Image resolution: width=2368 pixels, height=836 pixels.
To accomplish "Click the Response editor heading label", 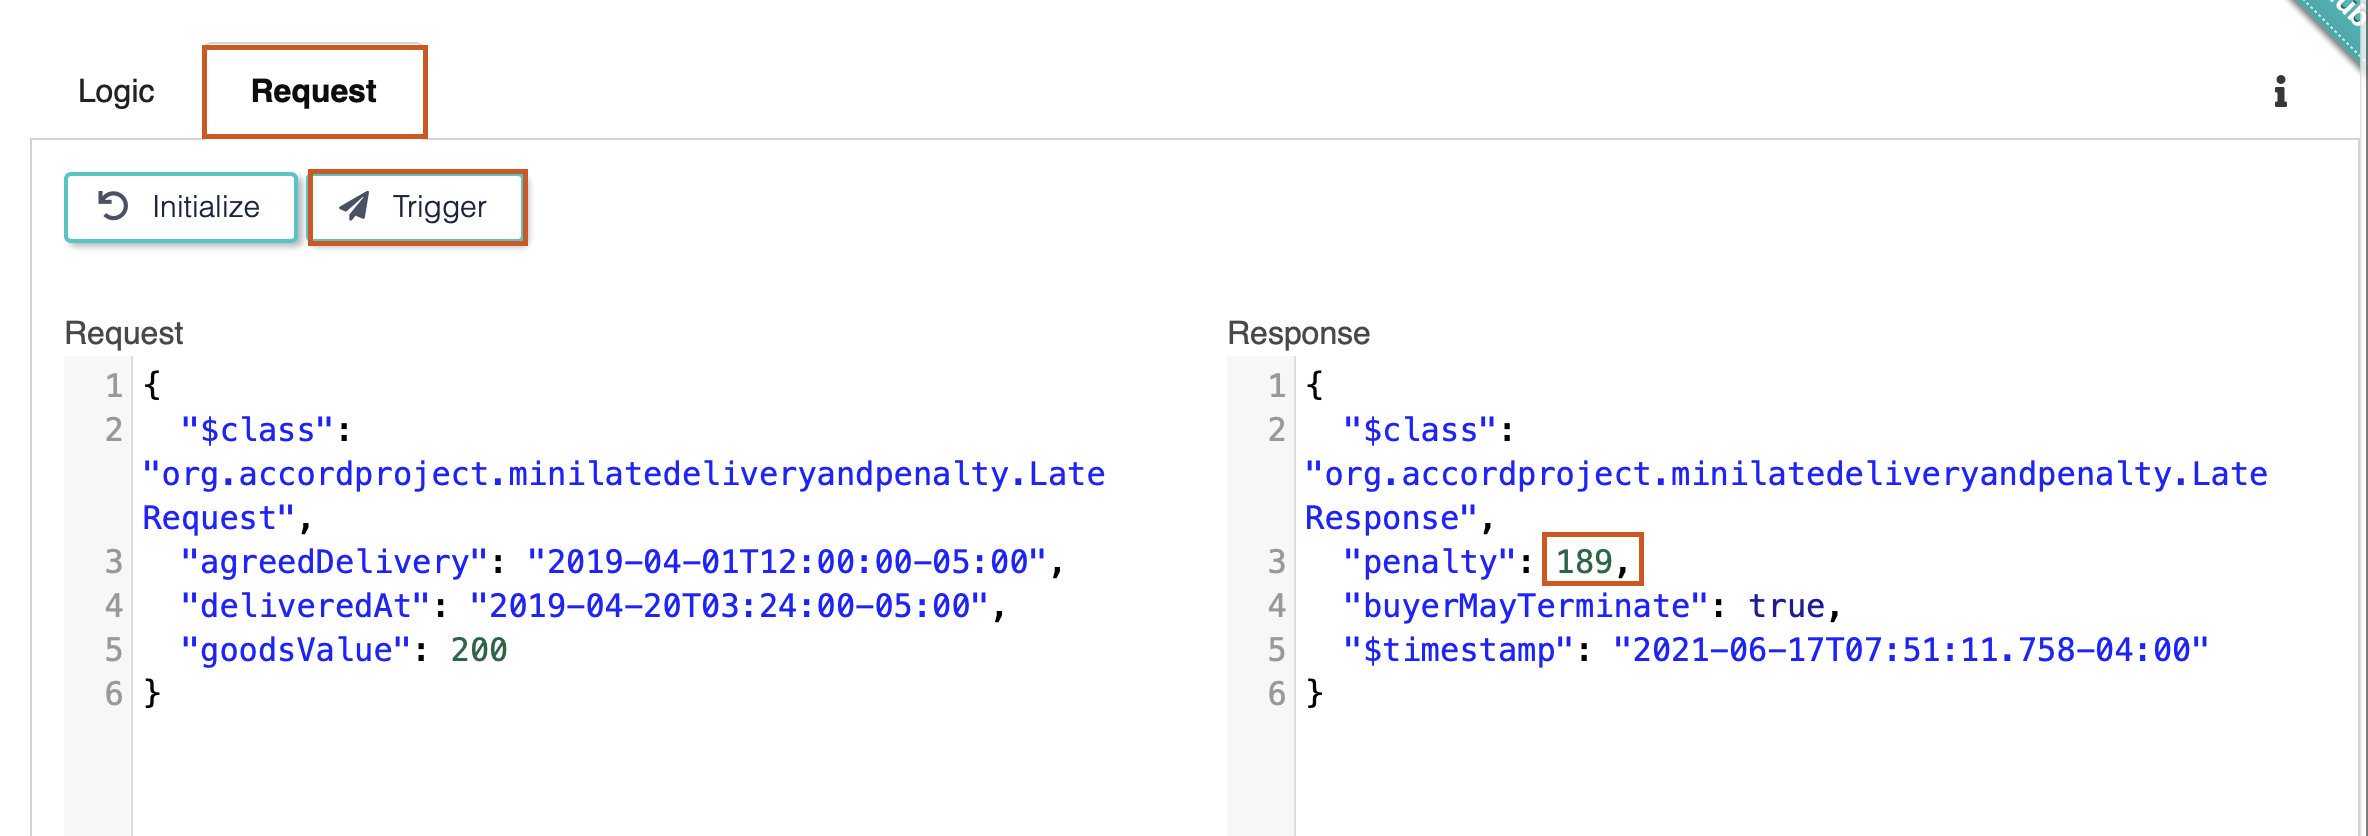I will (1298, 333).
